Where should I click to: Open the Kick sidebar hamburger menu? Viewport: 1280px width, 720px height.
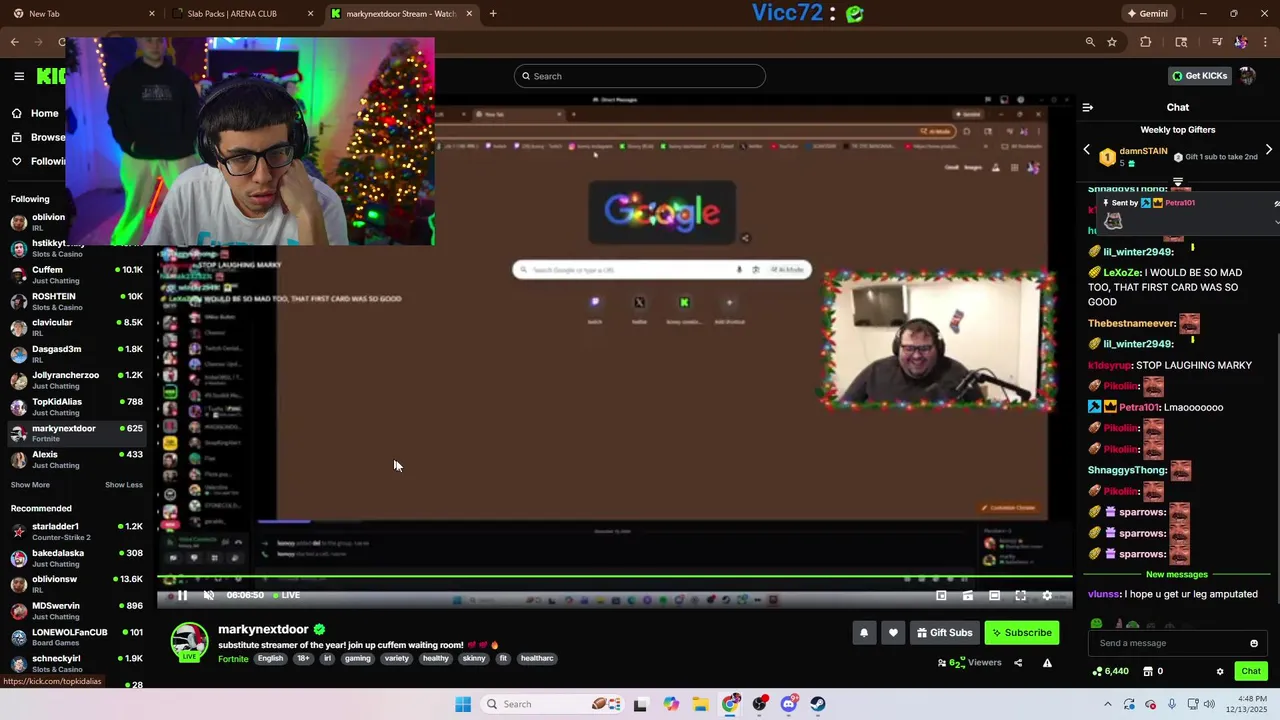[x=19, y=76]
